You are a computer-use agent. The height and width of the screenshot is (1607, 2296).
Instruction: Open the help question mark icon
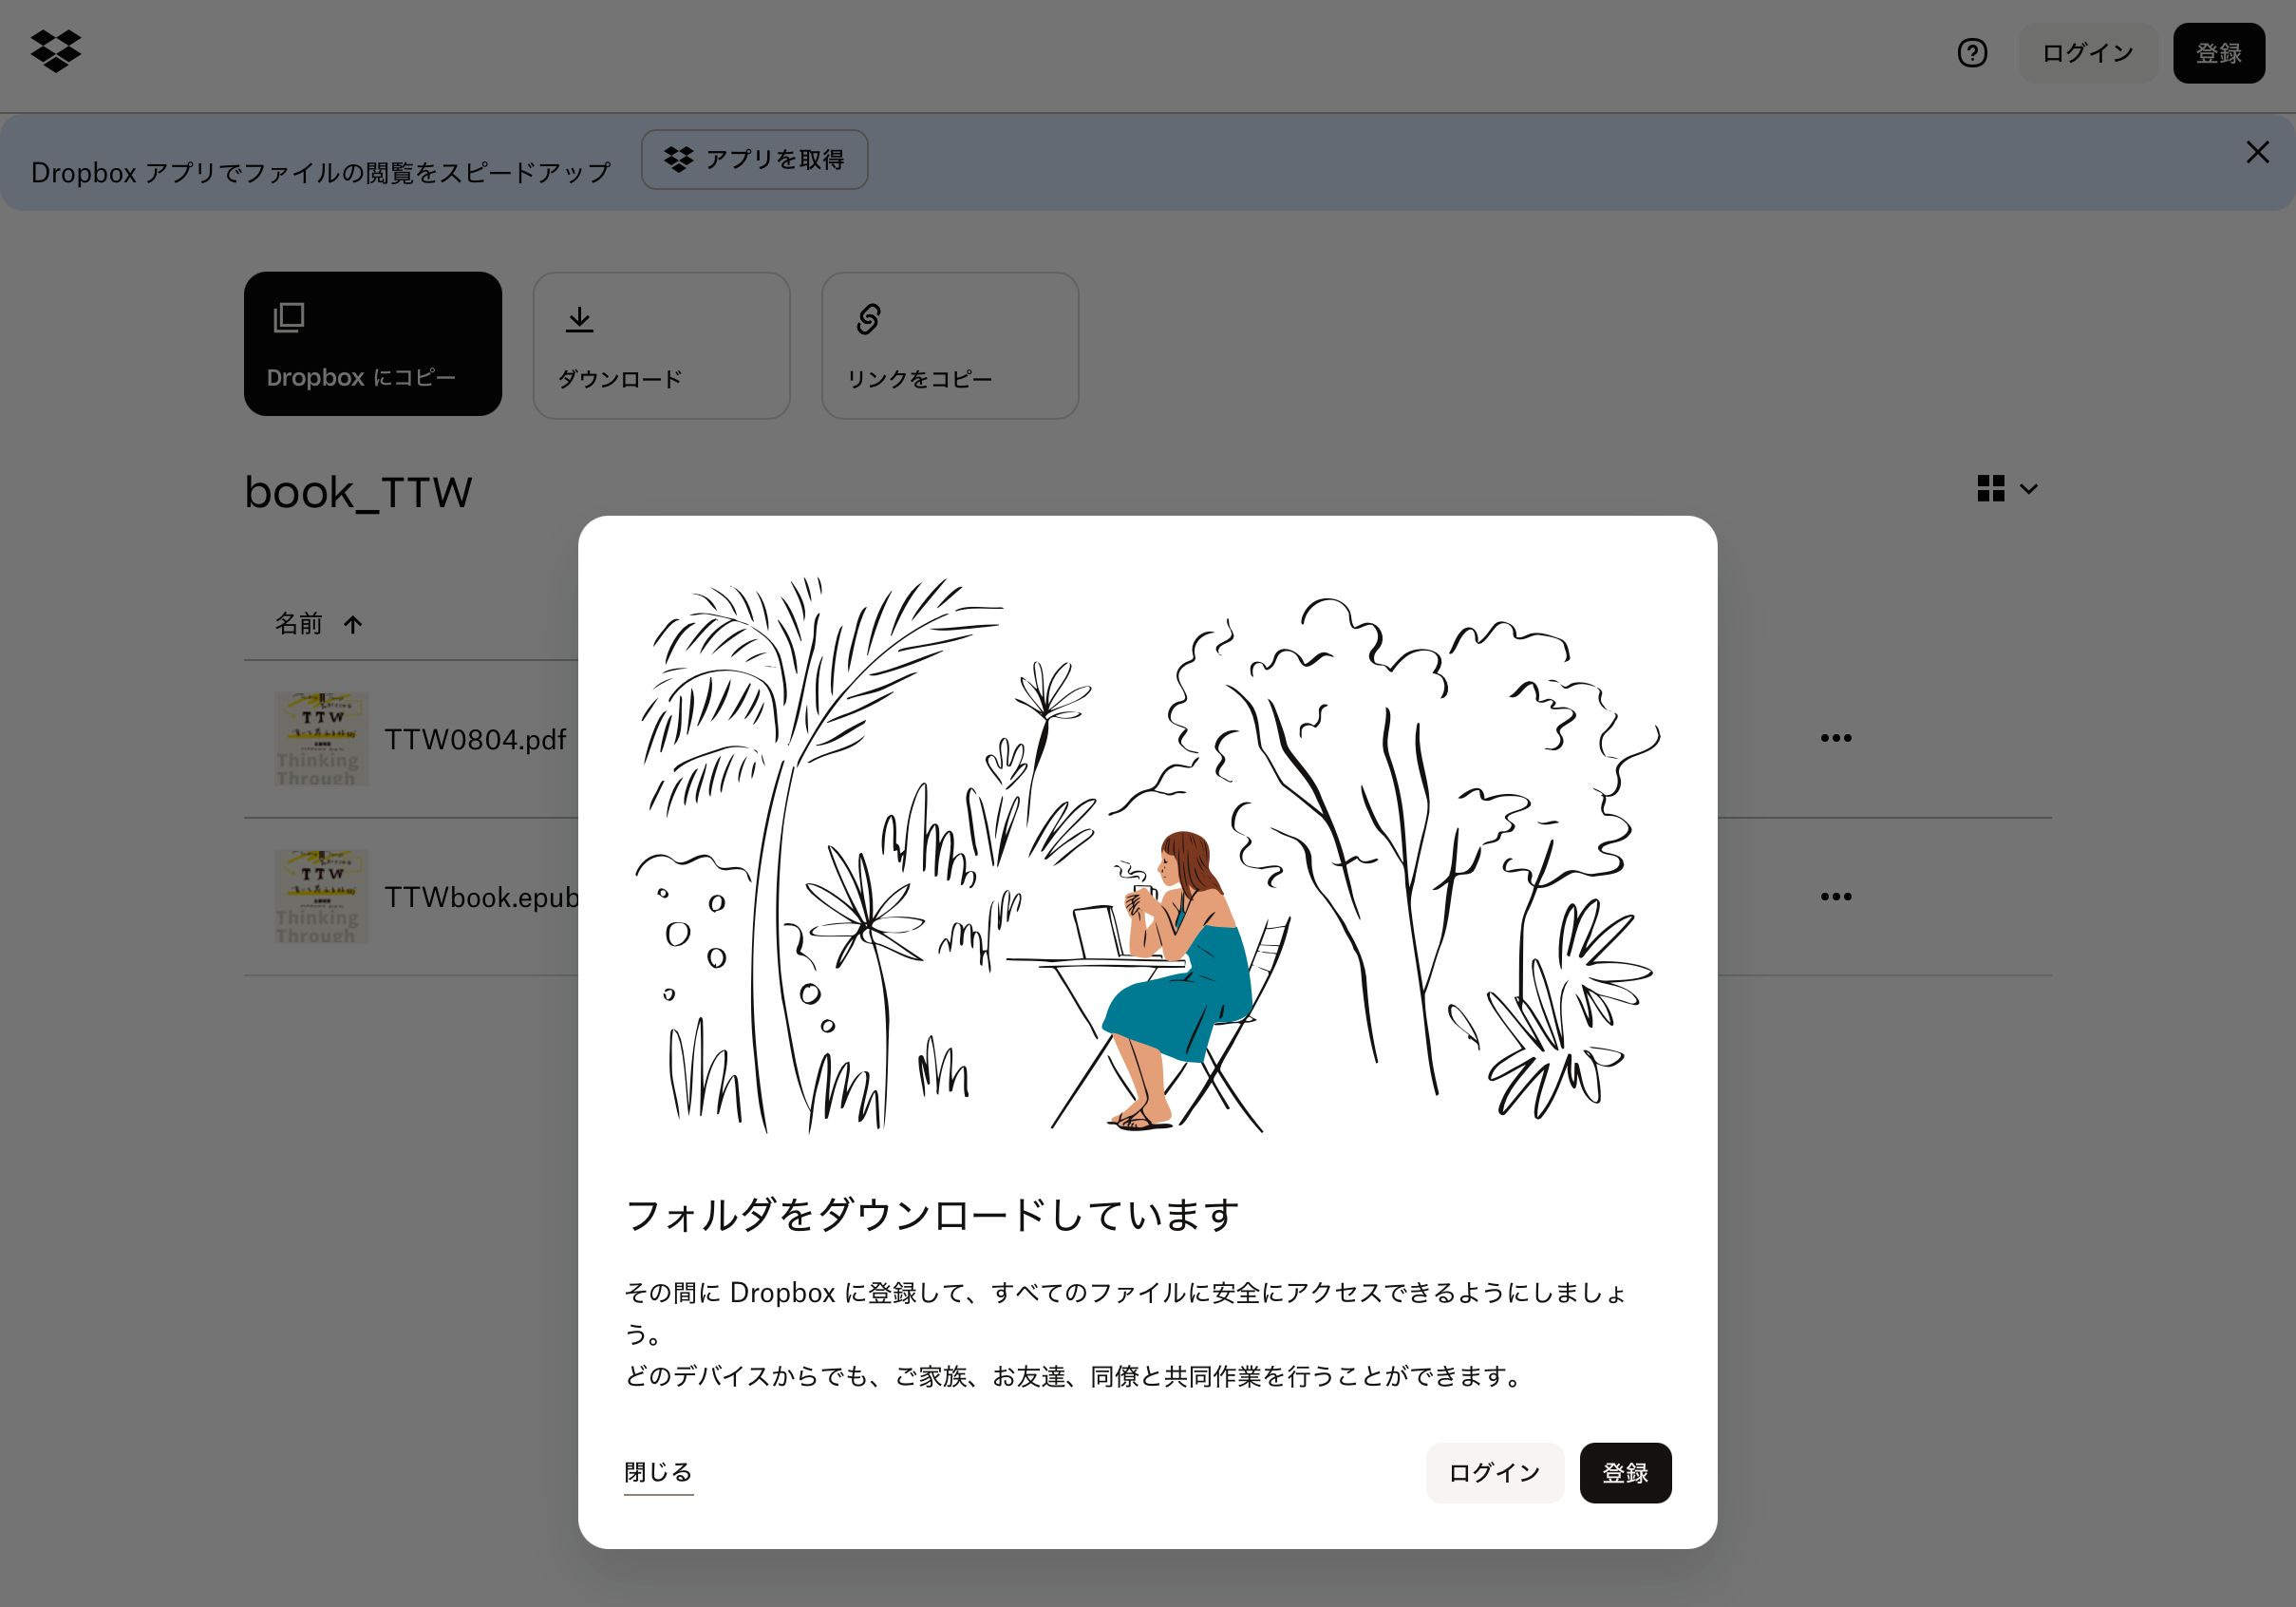tap(1972, 53)
